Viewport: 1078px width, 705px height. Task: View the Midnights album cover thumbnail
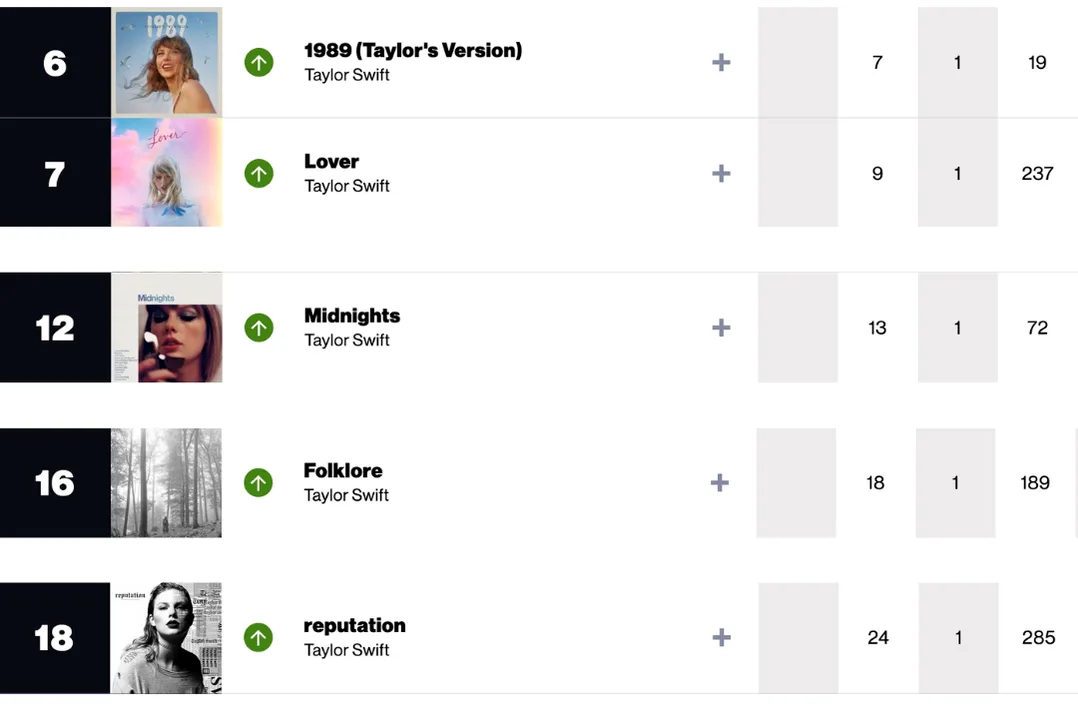(x=167, y=328)
